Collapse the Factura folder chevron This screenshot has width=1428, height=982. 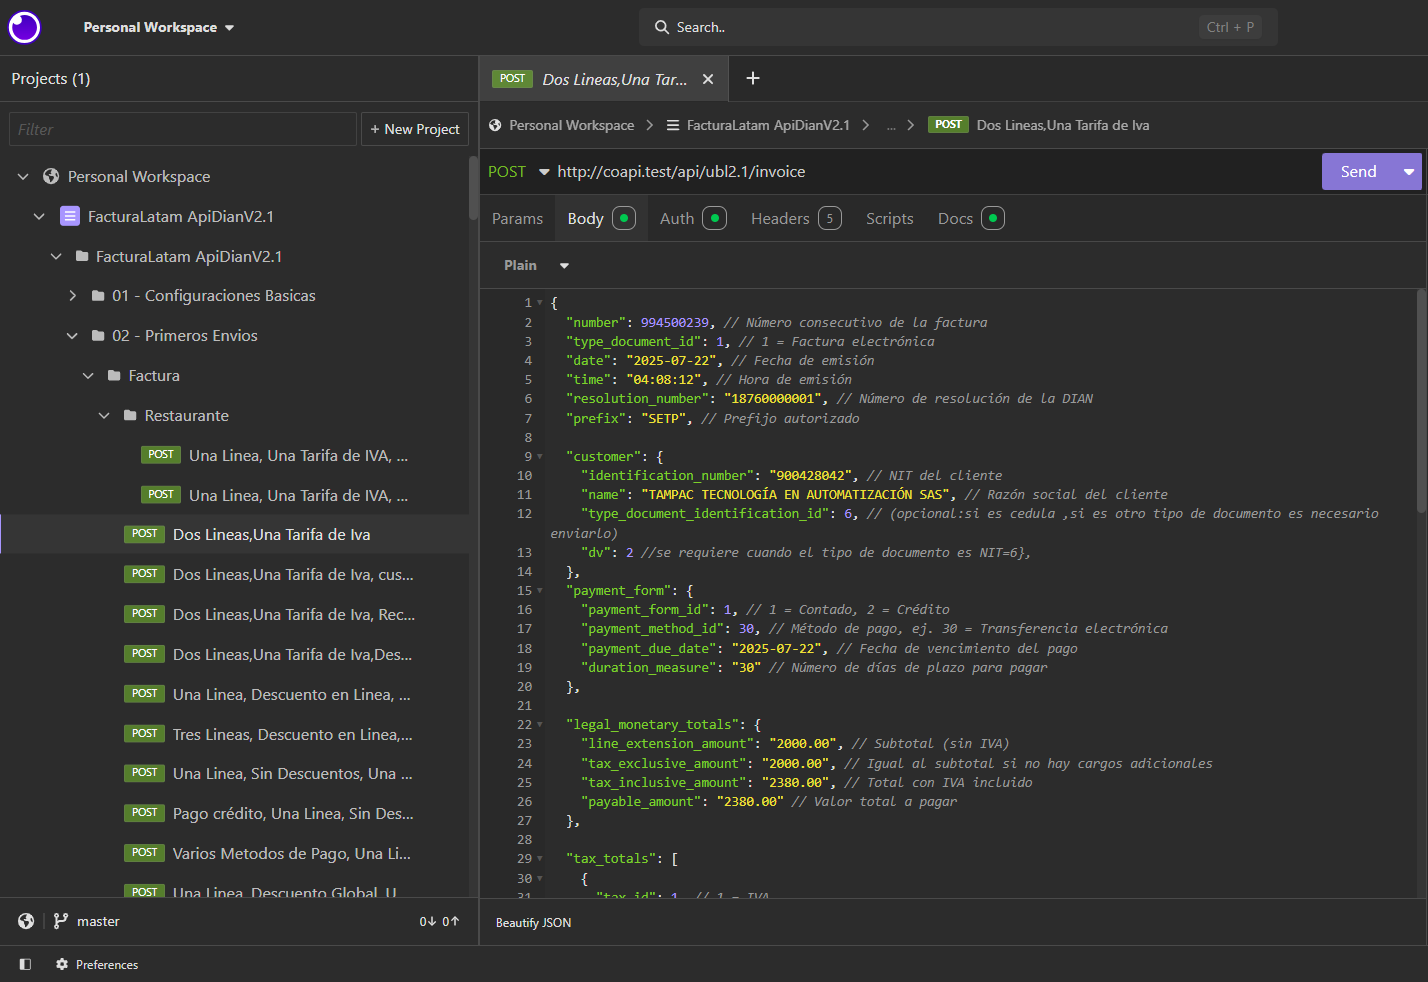coord(88,376)
